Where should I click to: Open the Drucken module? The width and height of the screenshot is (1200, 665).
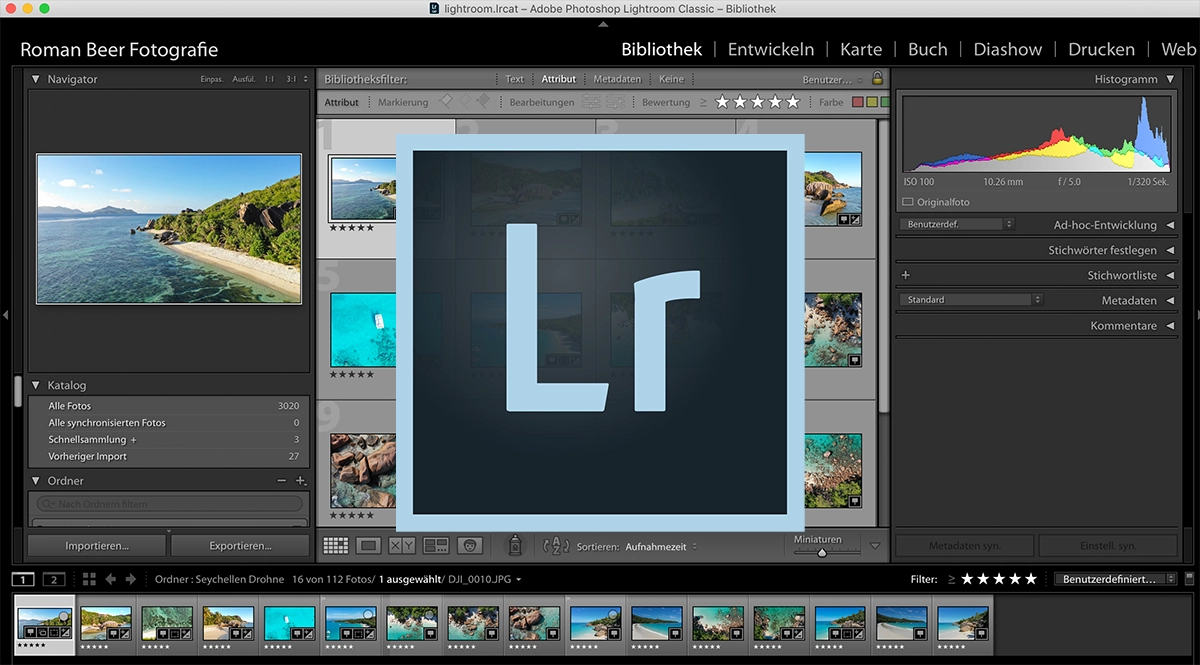(x=1101, y=49)
